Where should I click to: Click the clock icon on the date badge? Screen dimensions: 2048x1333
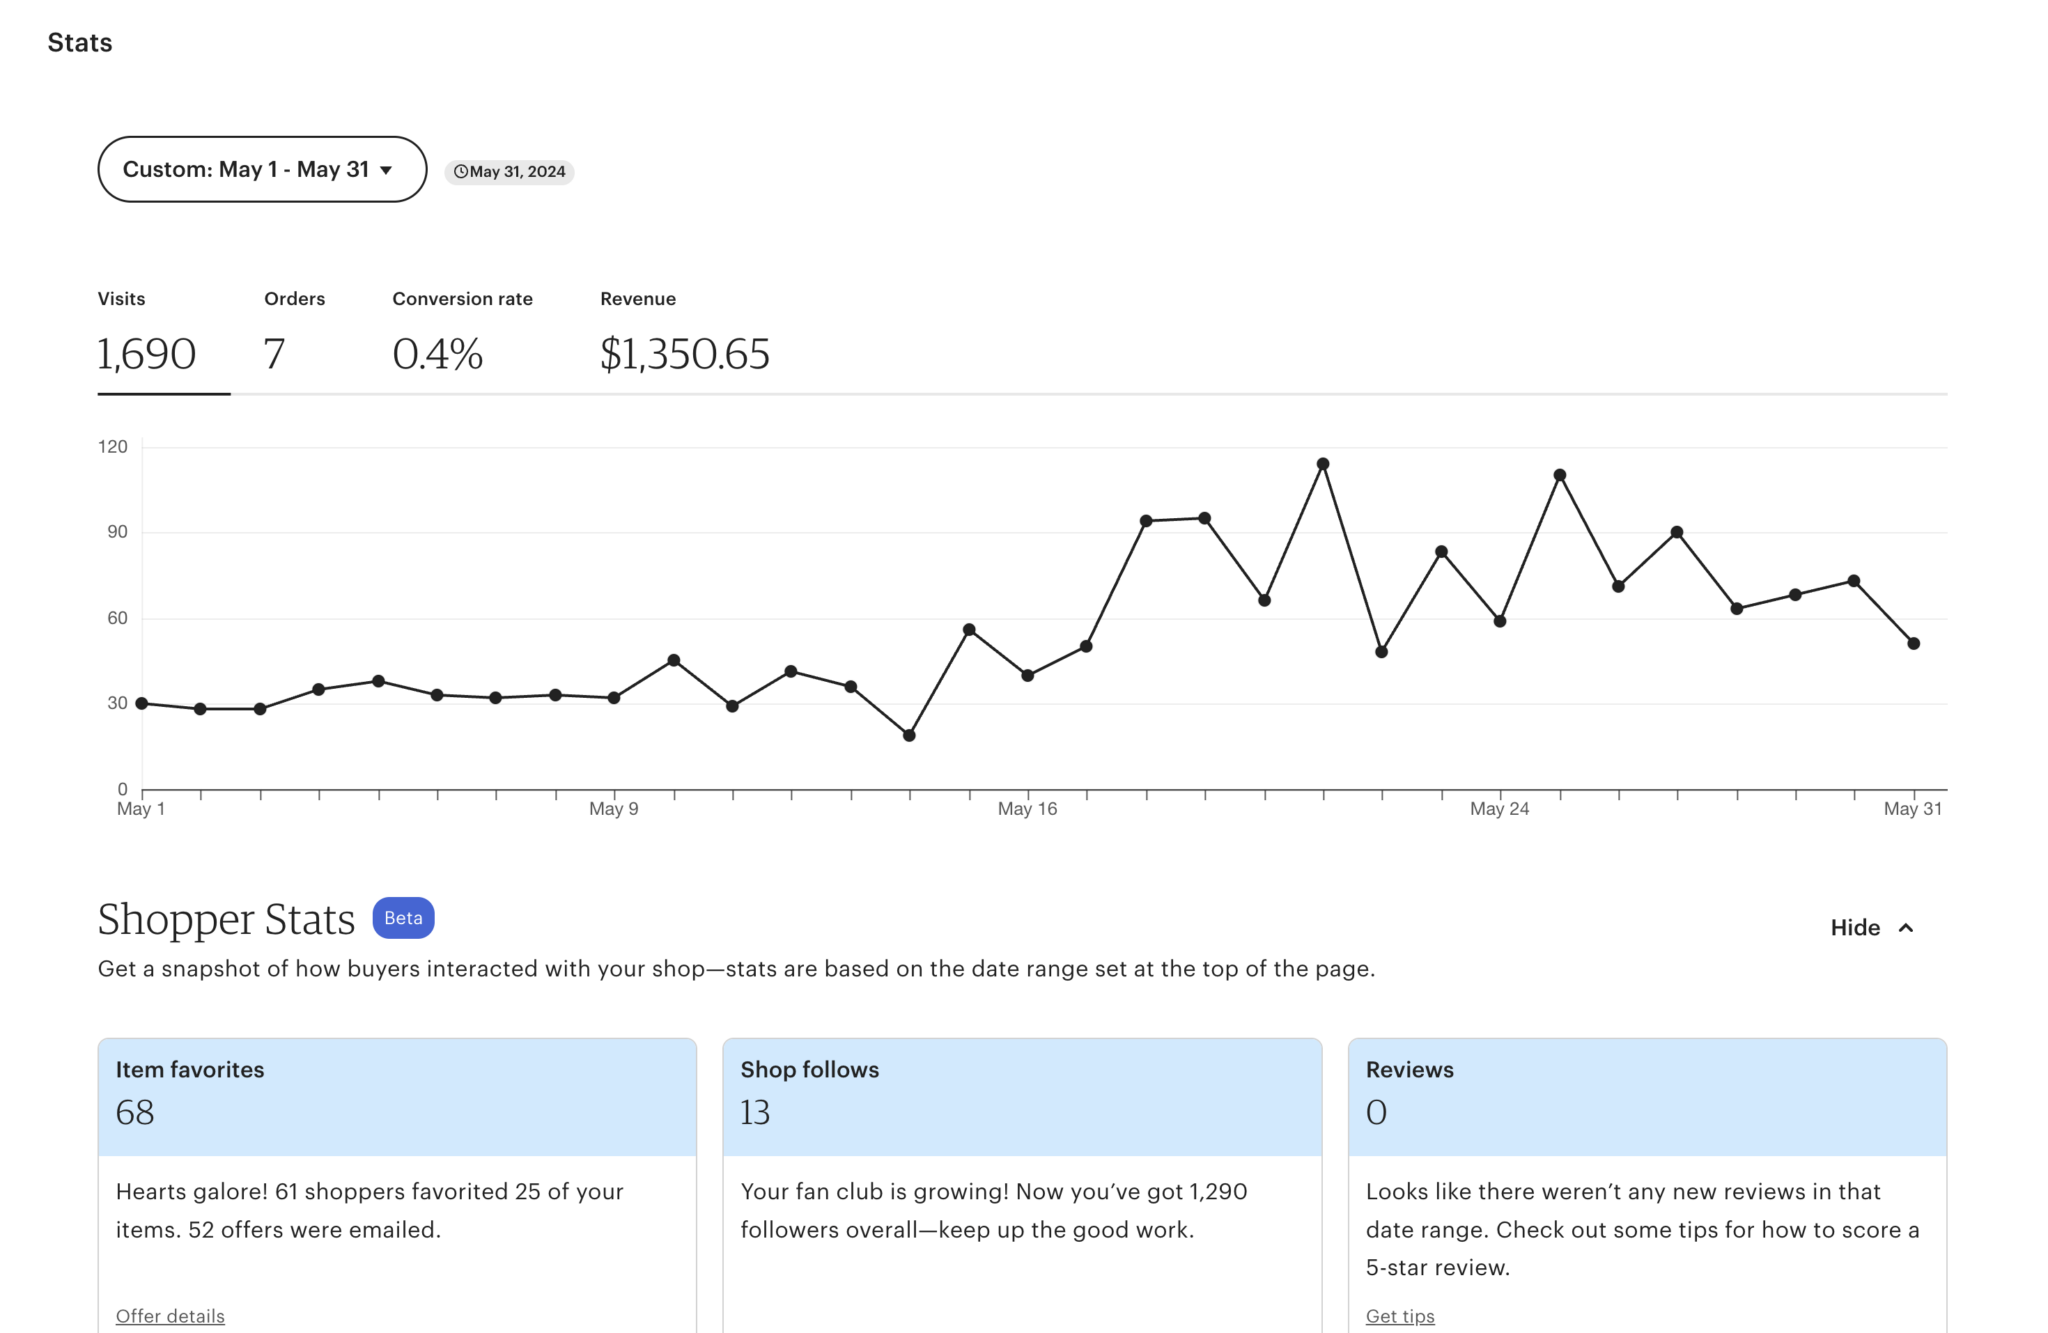[461, 171]
